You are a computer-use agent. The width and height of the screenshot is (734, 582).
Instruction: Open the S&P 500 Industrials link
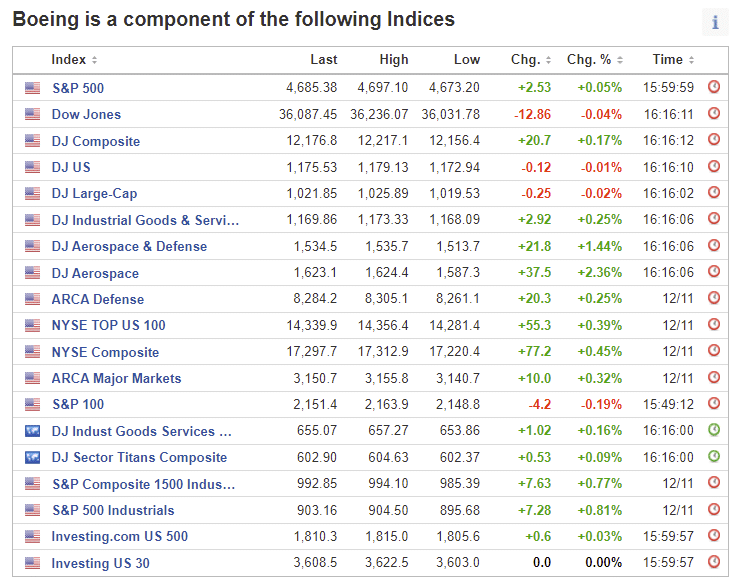click(x=113, y=510)
